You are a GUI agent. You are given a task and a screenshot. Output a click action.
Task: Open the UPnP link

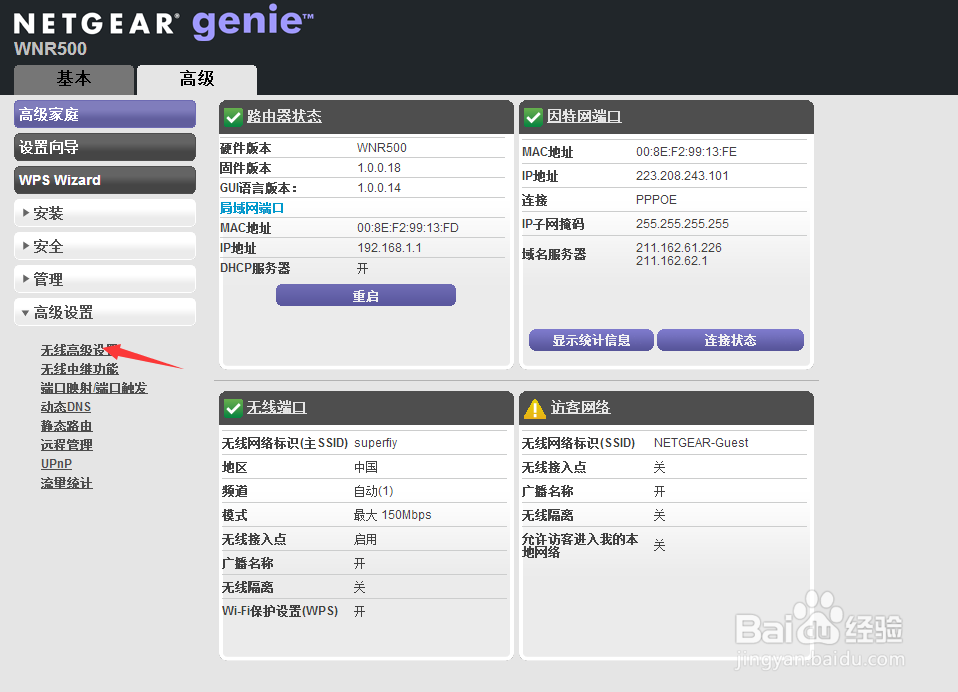(56, 464)
